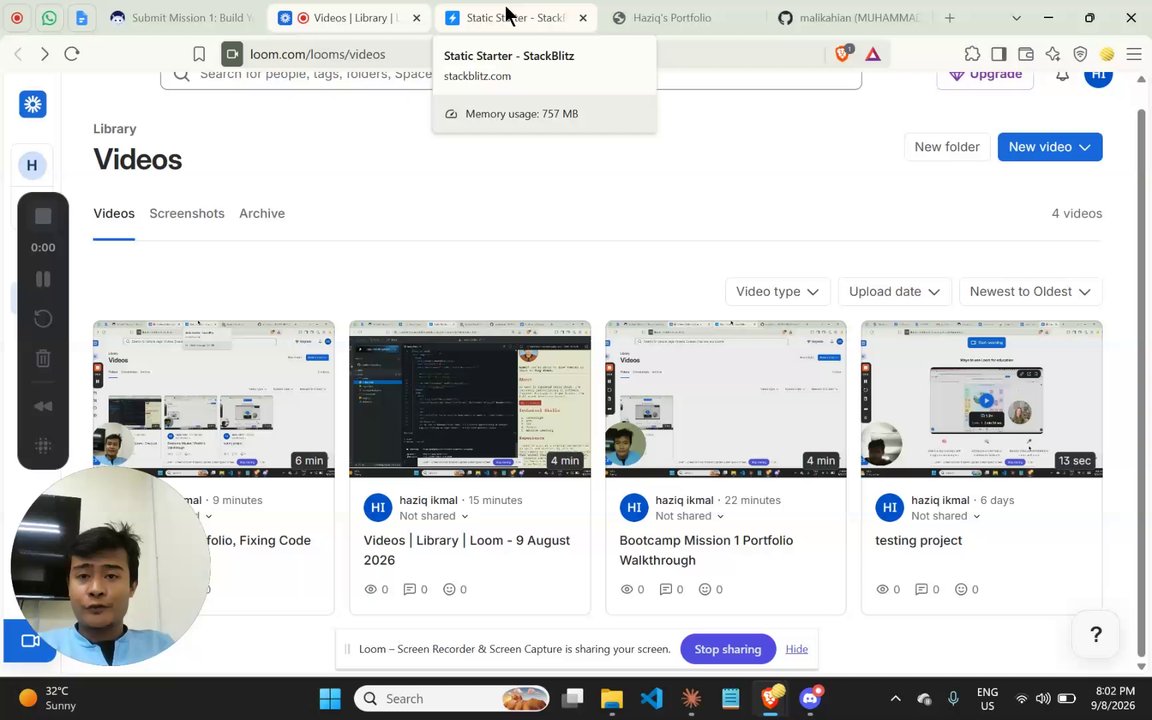Expand Not shared on the 15 minutes video
Image resolution: width=1152 pixels, height=720 pixels.
[x=433, y=516]
